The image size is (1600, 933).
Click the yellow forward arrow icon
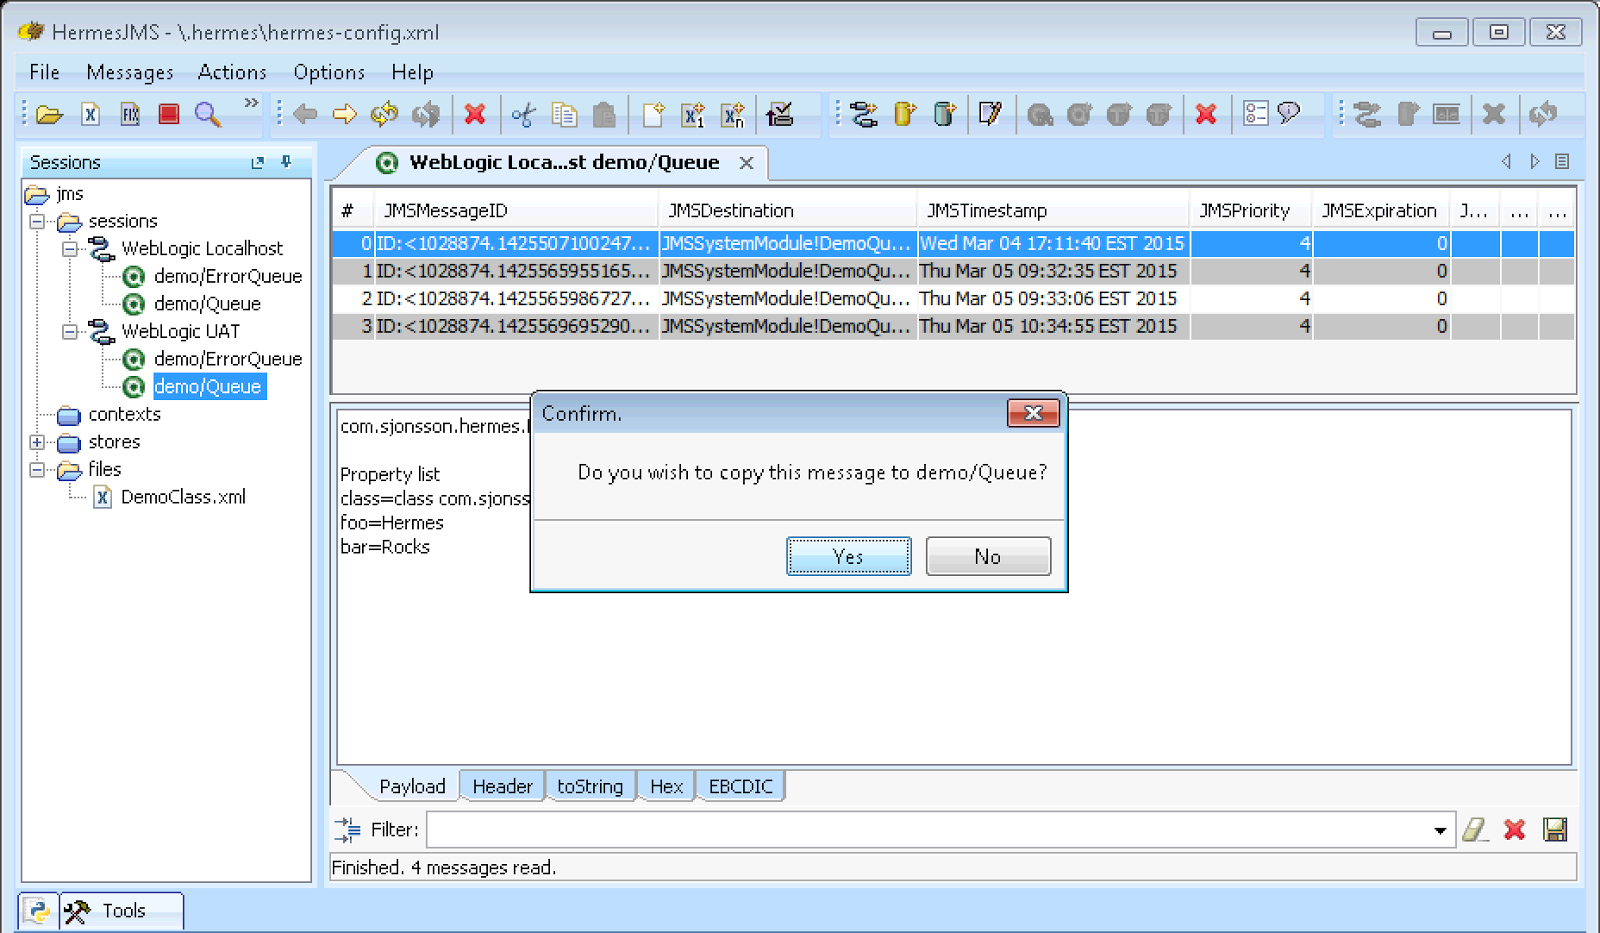(345, 115)
